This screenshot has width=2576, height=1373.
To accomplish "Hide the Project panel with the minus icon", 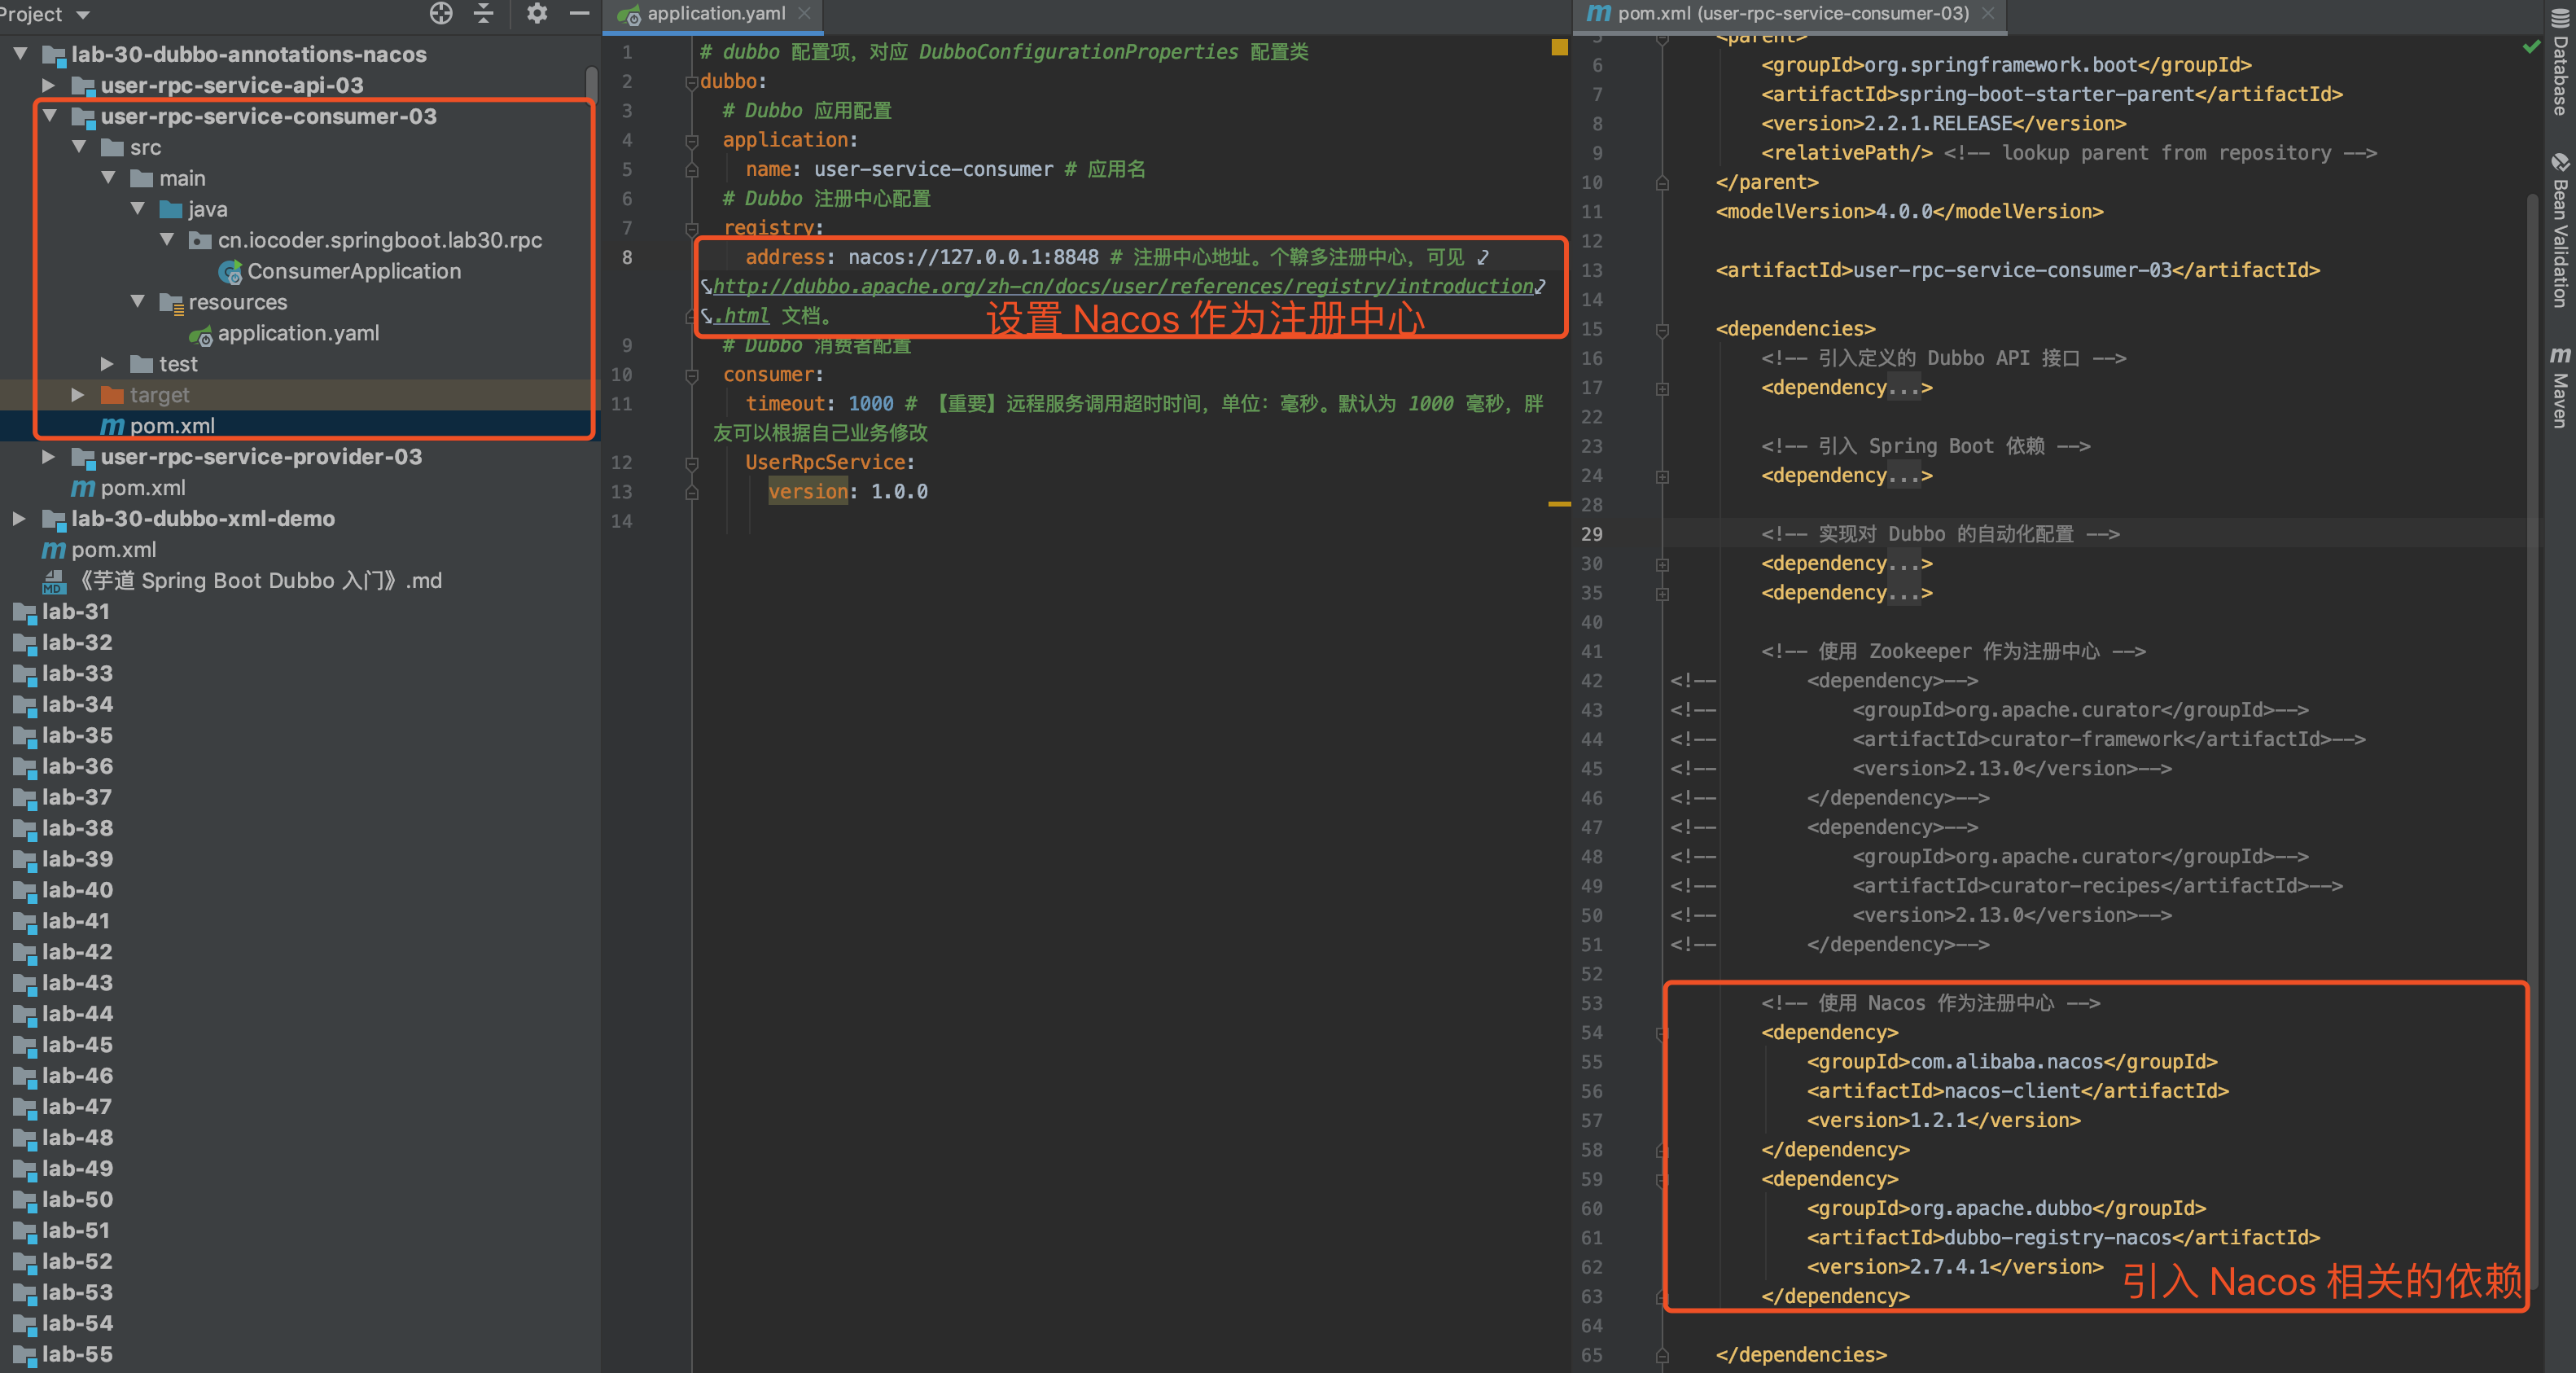I will coord(579,13).
